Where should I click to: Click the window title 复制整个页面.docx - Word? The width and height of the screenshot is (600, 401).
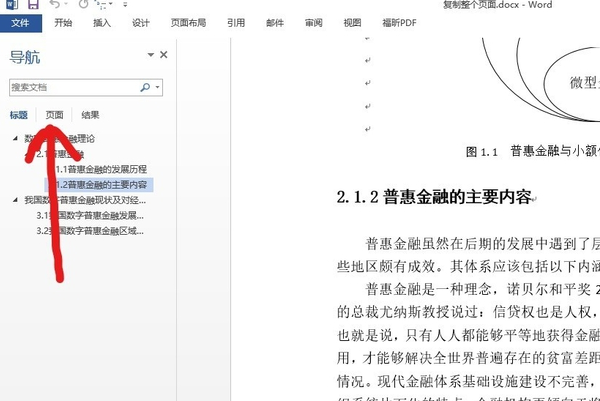(497, 5)
